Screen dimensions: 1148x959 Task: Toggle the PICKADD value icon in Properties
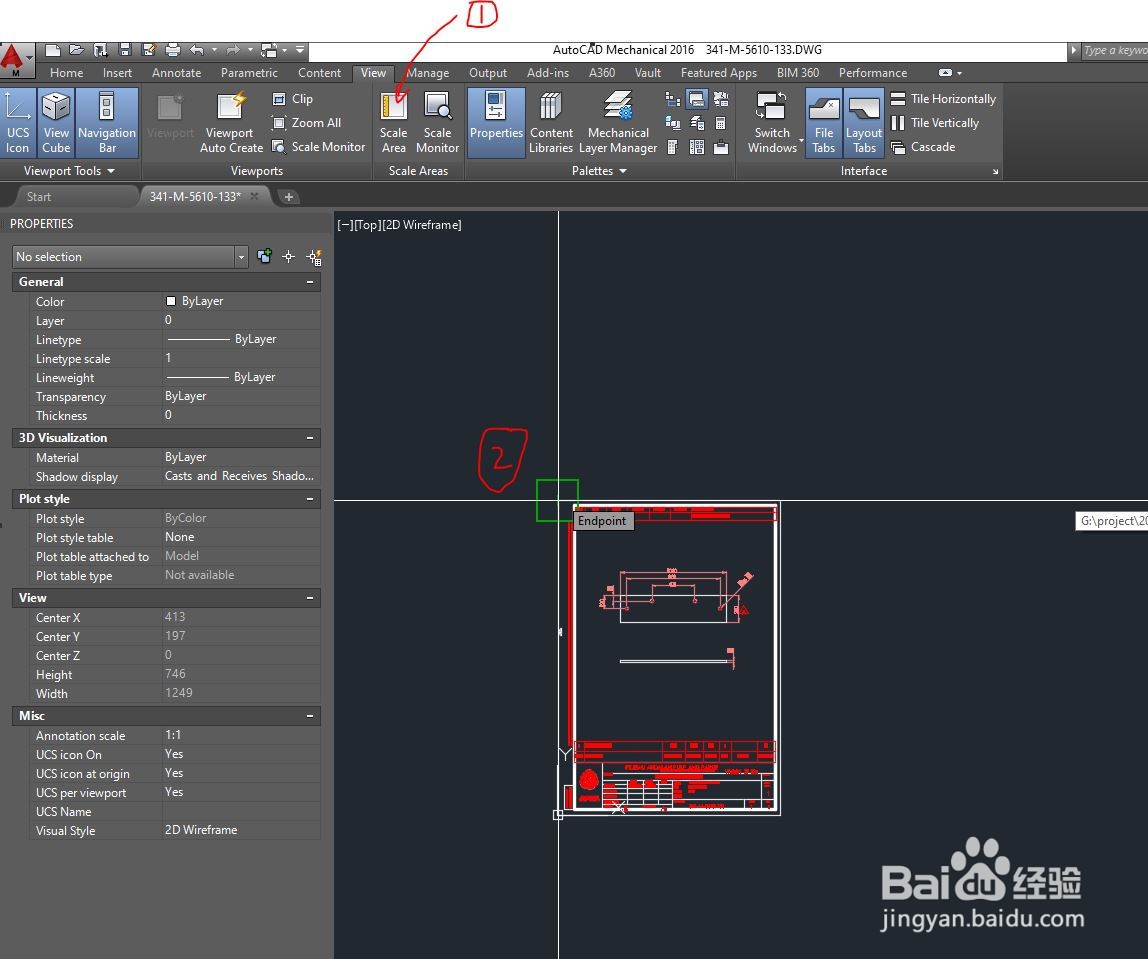[x=264, y=256]
